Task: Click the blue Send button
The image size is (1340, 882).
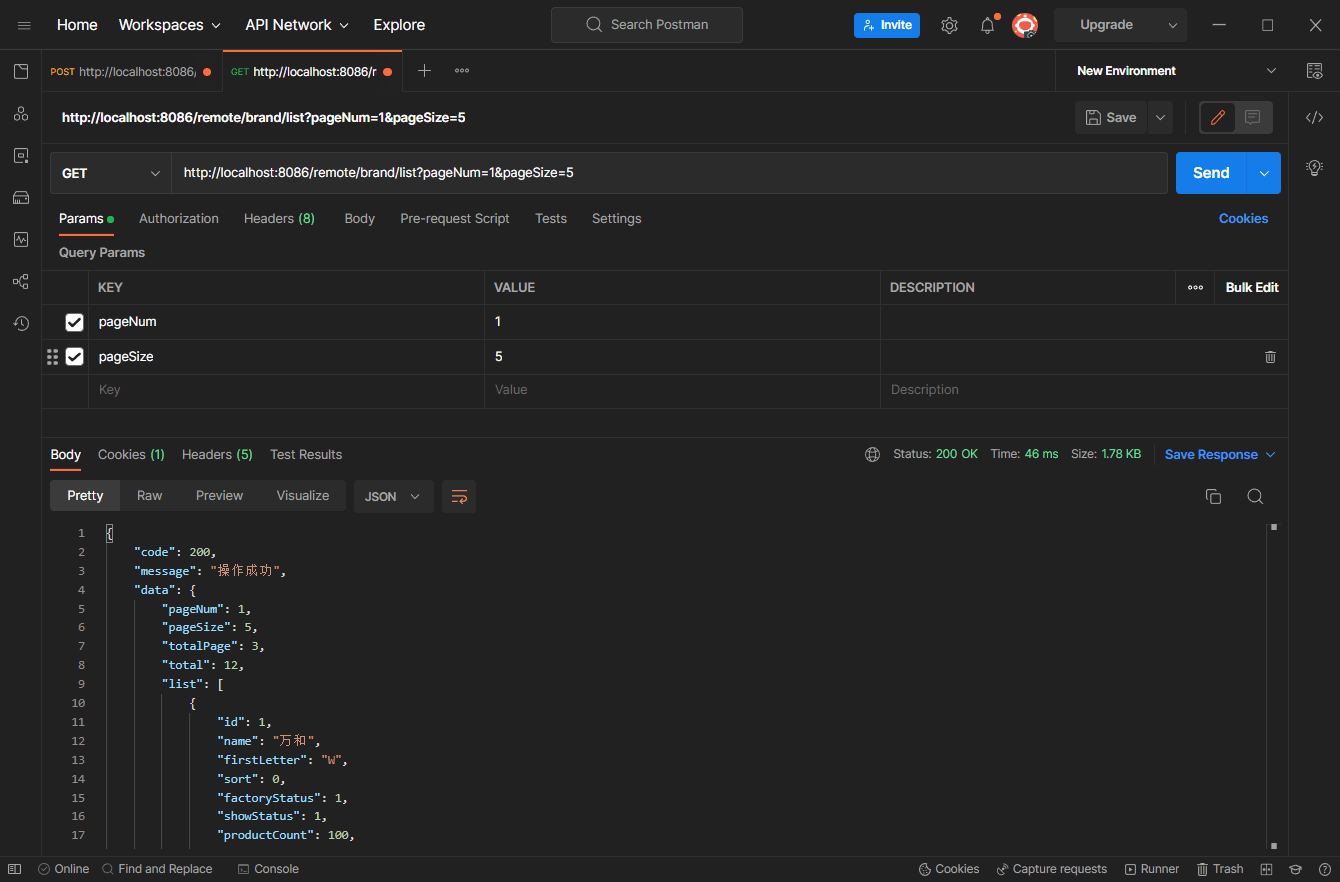Action: [1211, 173]
